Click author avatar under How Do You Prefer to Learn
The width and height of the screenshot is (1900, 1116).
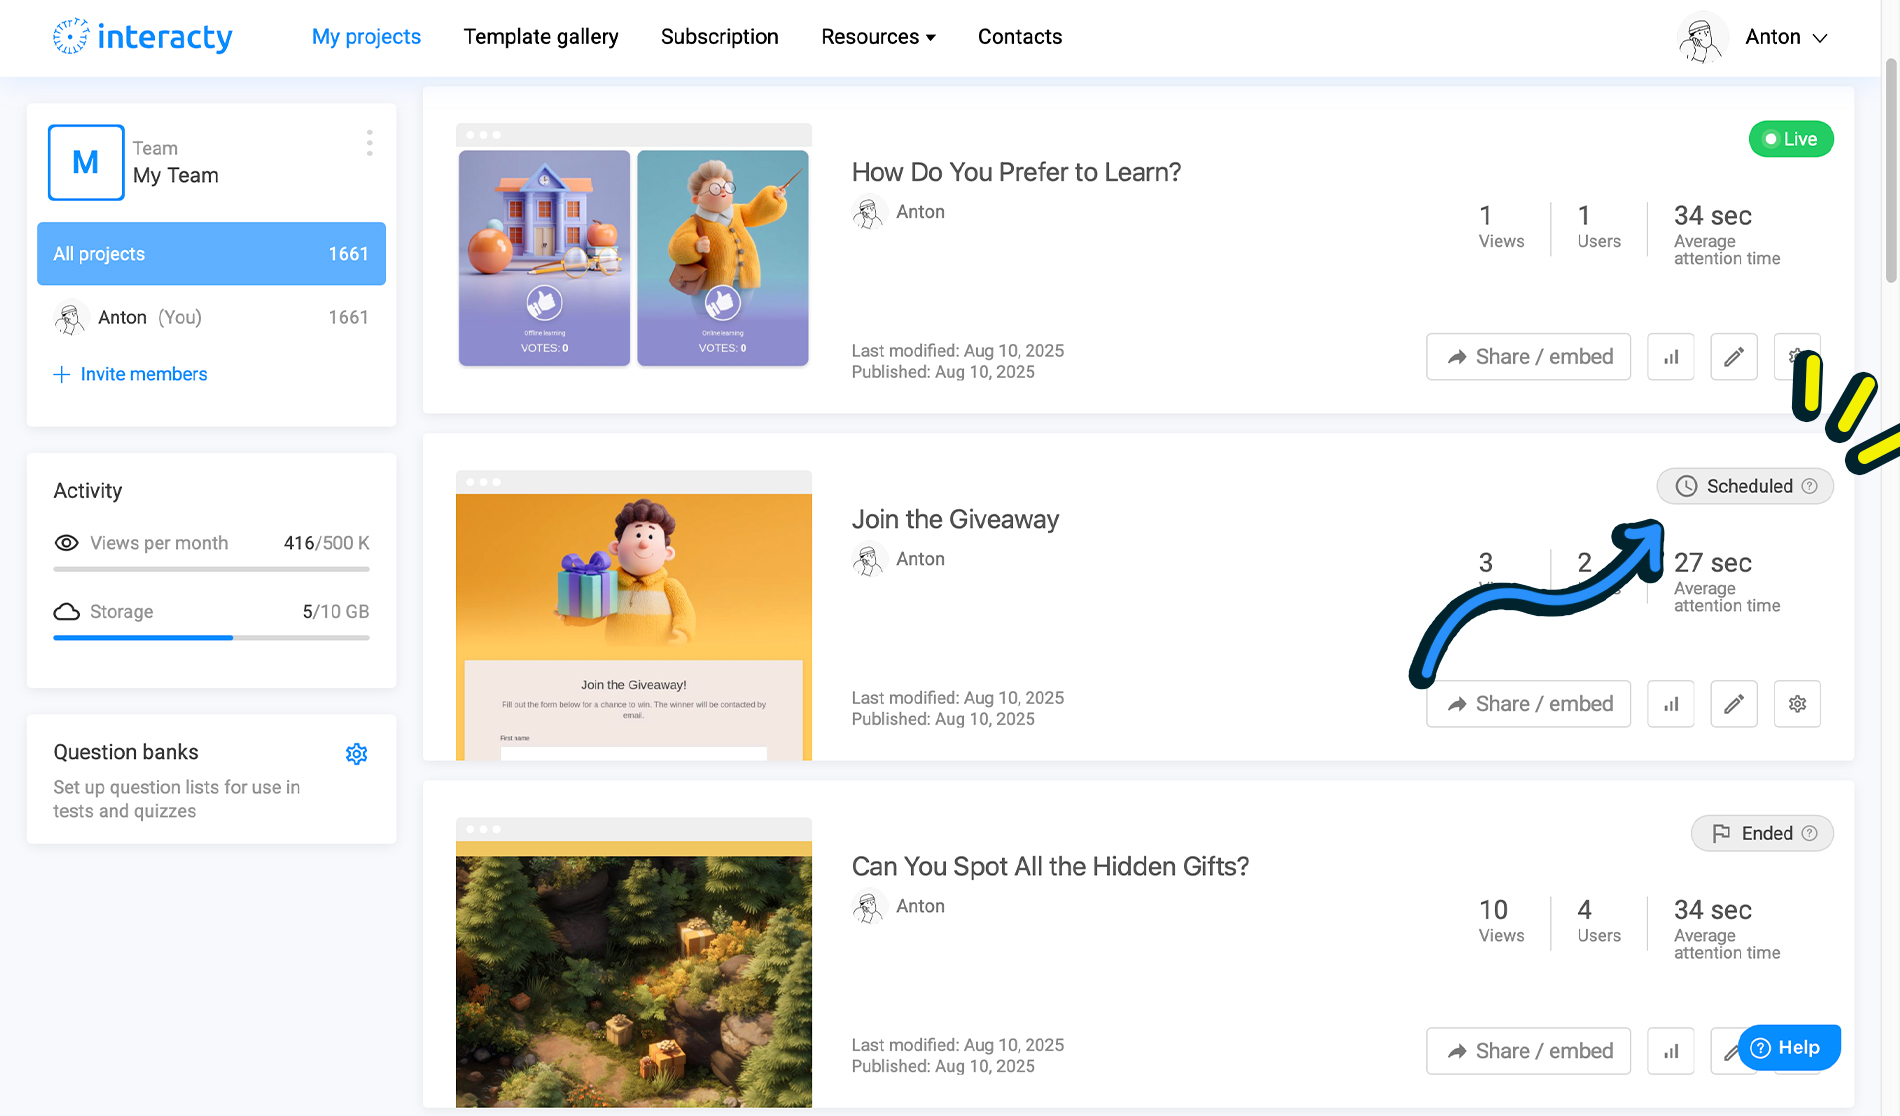click(x=868, y=212)
